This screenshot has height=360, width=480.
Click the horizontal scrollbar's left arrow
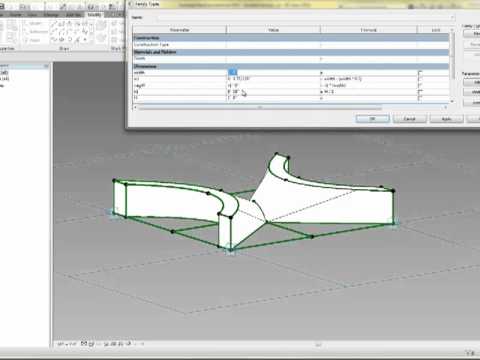(x=135, y=107)
